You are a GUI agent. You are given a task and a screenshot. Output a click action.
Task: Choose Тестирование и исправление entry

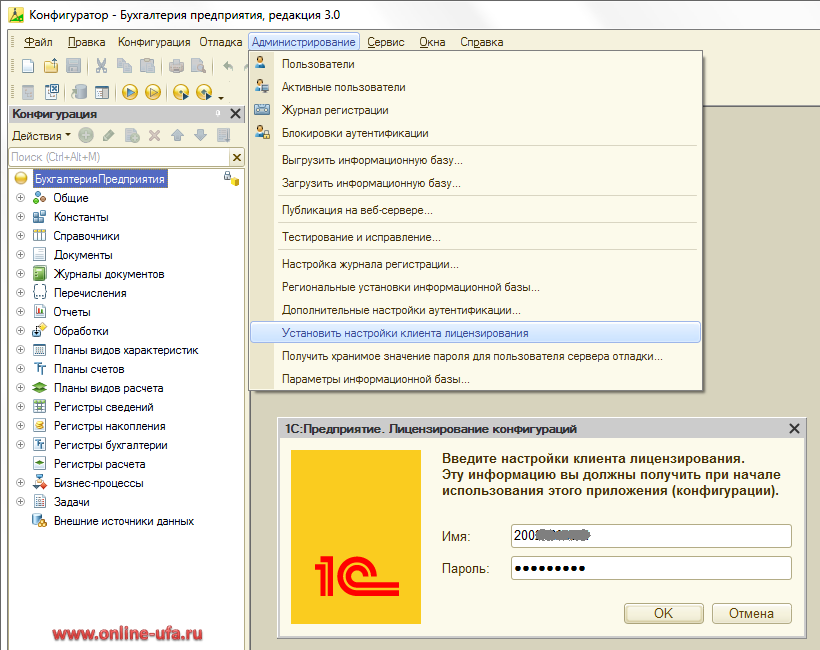[475, 237]
